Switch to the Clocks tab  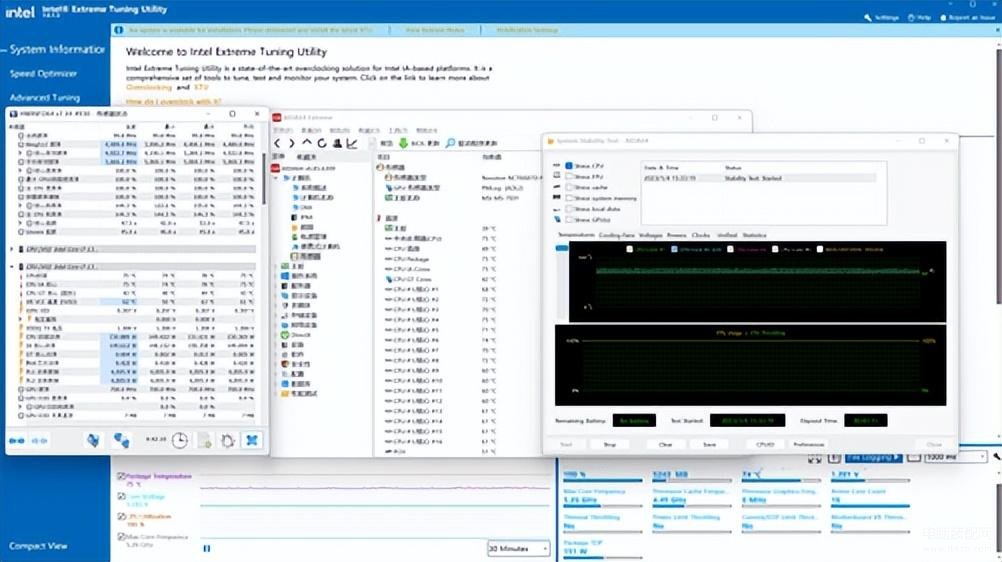(700, 235)
